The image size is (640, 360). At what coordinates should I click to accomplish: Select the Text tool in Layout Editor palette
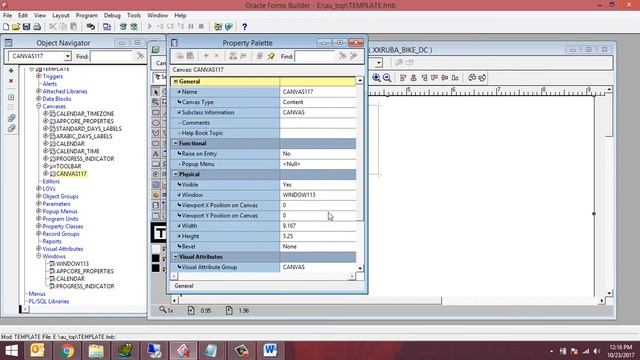(x=156, y=154)
